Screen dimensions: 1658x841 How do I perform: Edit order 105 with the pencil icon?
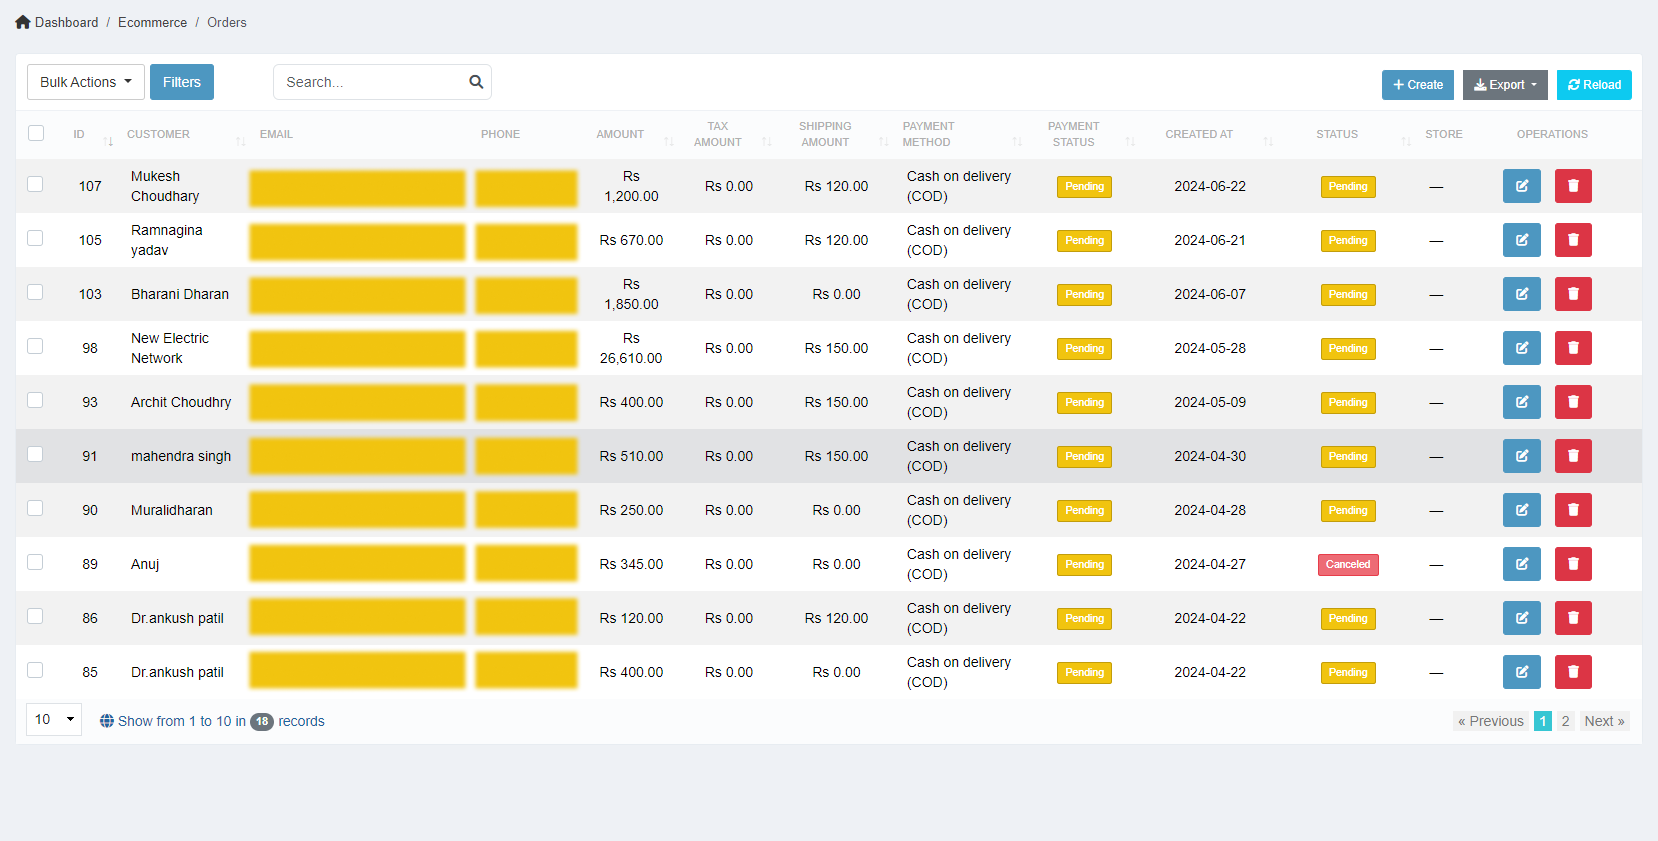[x=1521, y=240]
